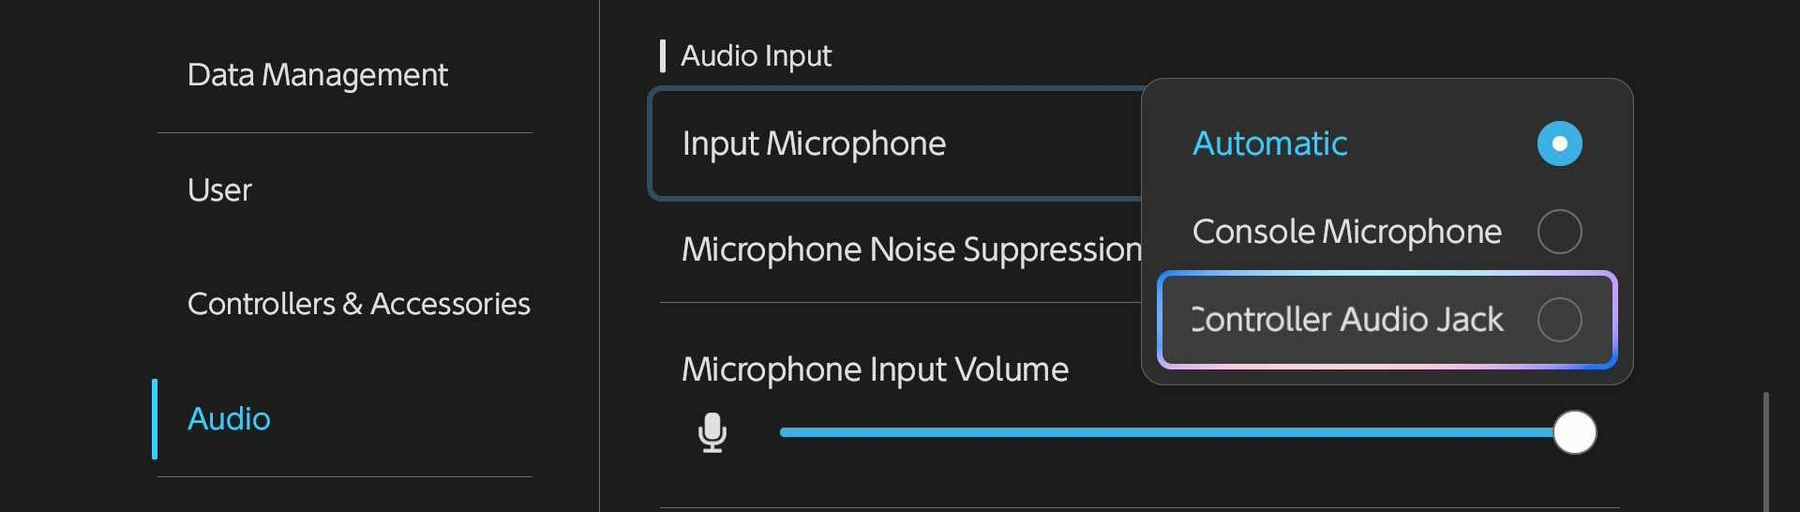The width and height of the screenshot is (1800, 512).
Task: Click the Microphone Input Volume label
Action: pyautogui.click(x=875, y=370)
